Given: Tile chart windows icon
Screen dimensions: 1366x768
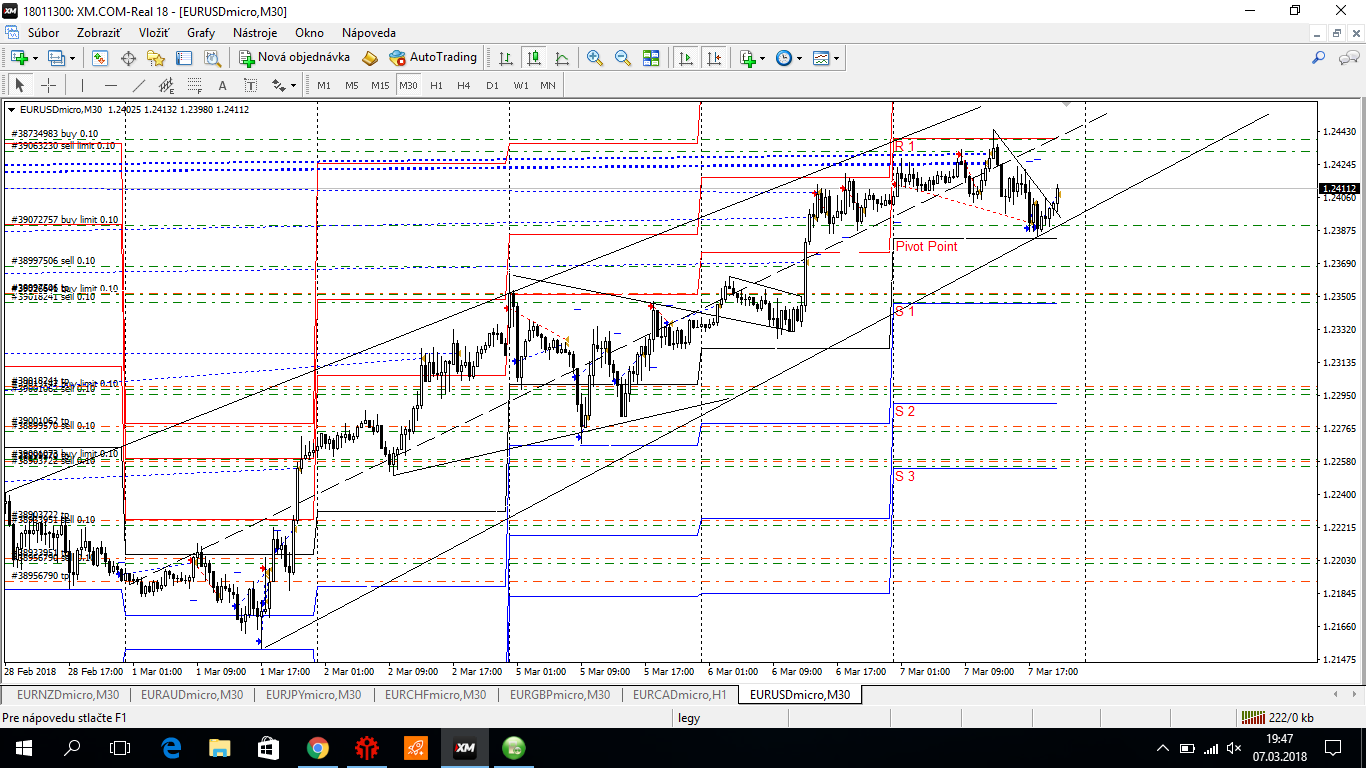Looking at the screenshot, I should tap(651, 58).
